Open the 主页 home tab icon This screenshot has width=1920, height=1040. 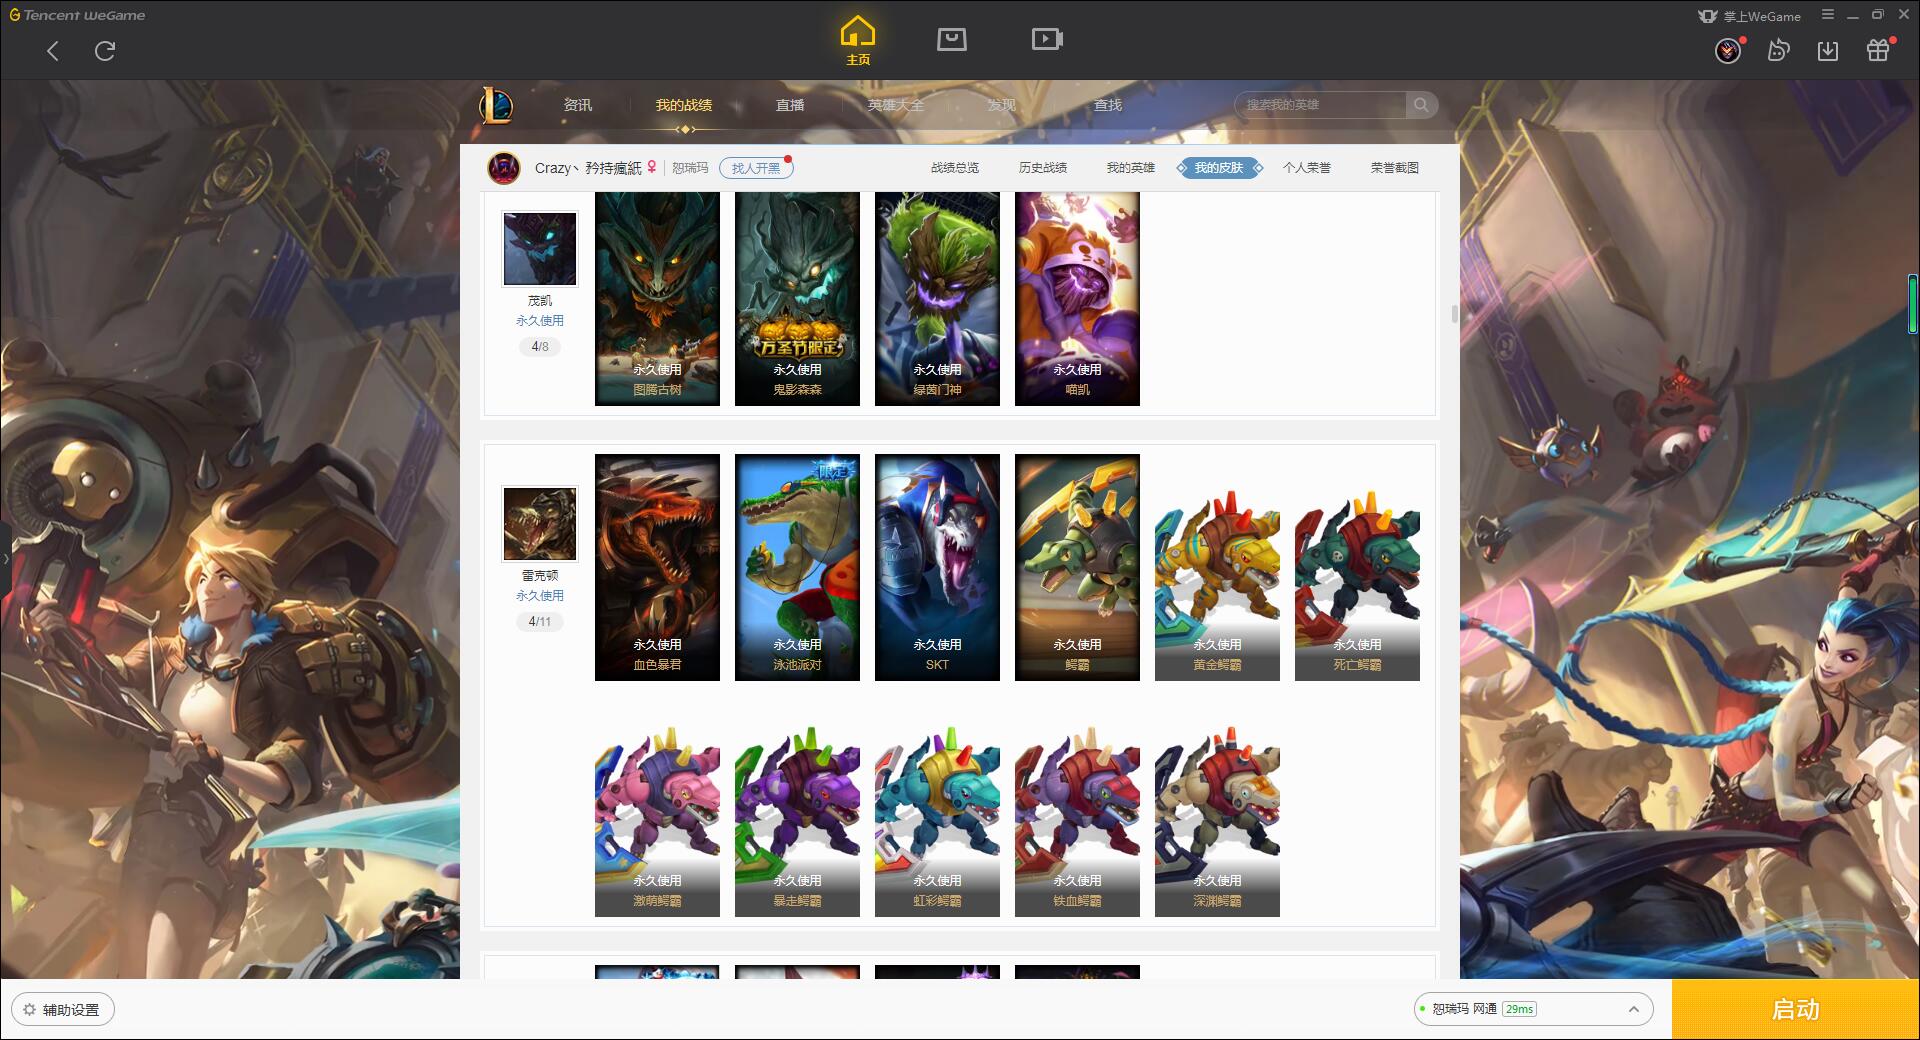tap(858, 41)
